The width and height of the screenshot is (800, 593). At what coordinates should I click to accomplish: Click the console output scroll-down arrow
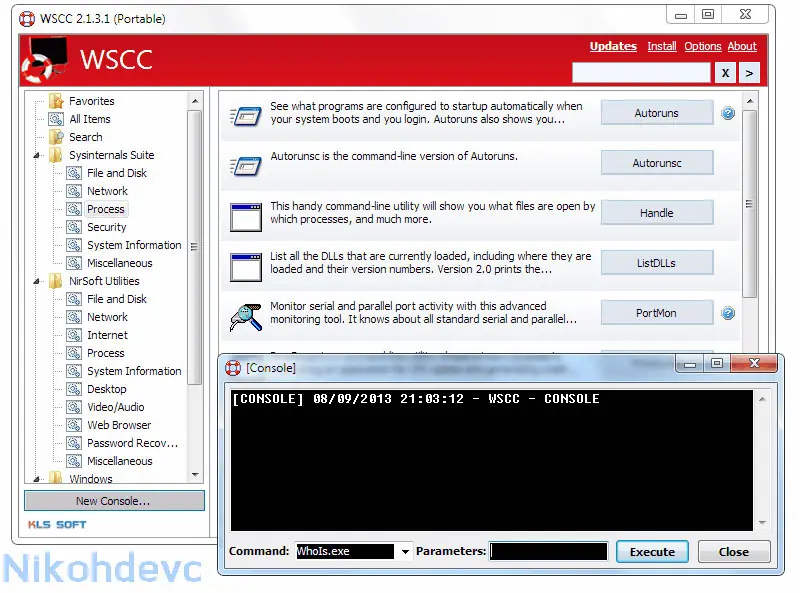(x=762, y=523)
